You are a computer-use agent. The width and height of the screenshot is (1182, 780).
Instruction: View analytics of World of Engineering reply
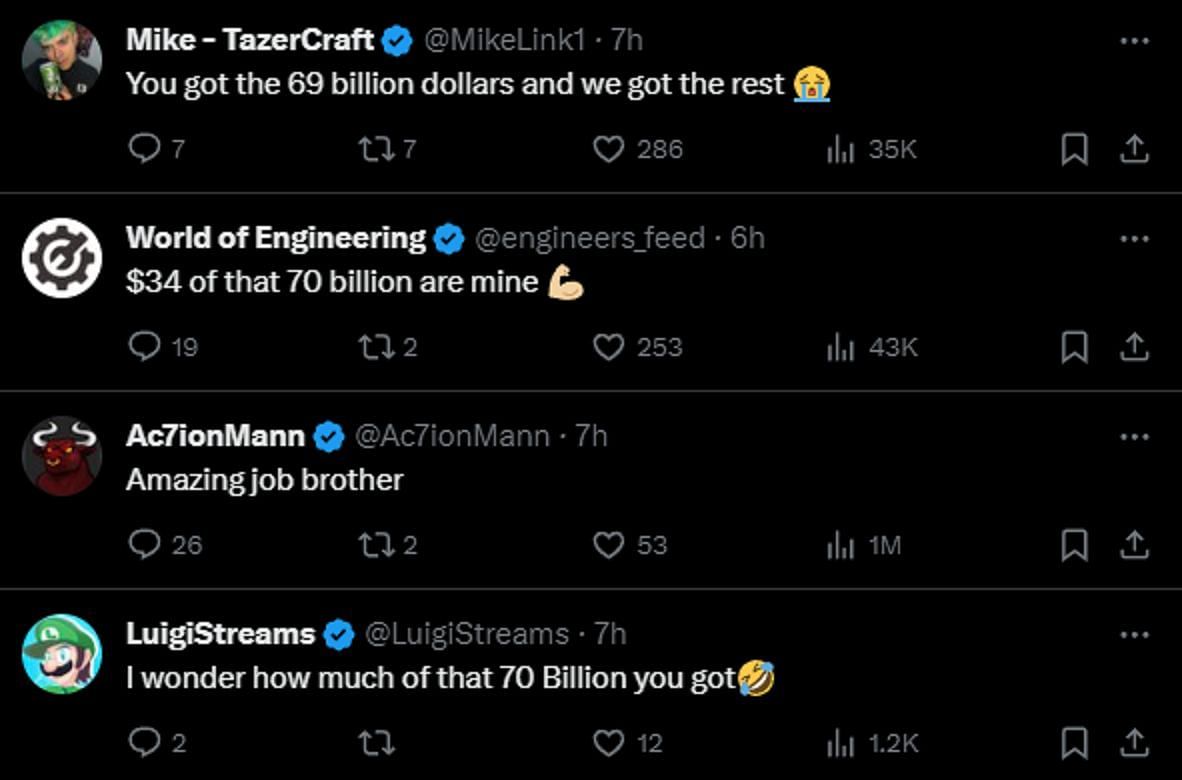click(x=840, y=347)
